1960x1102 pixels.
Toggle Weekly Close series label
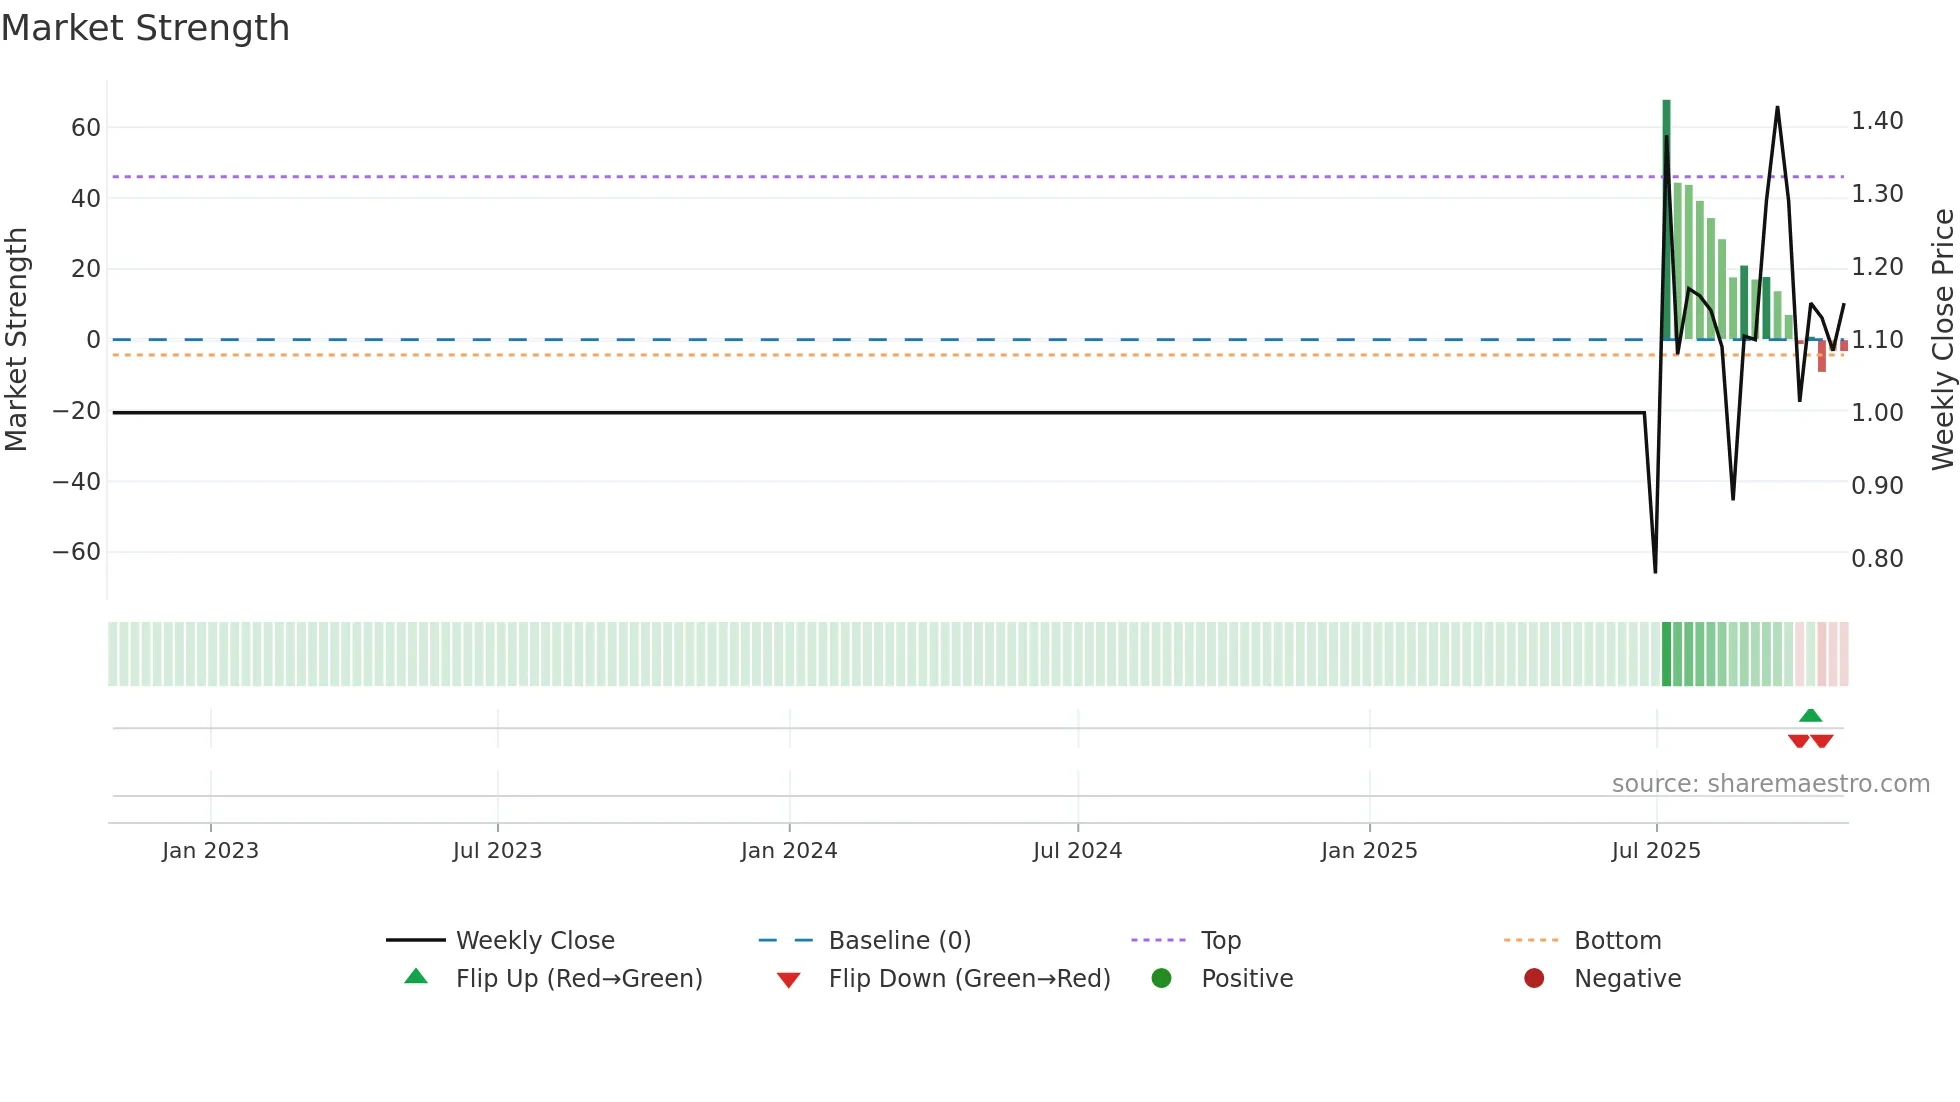pos(535,940)
